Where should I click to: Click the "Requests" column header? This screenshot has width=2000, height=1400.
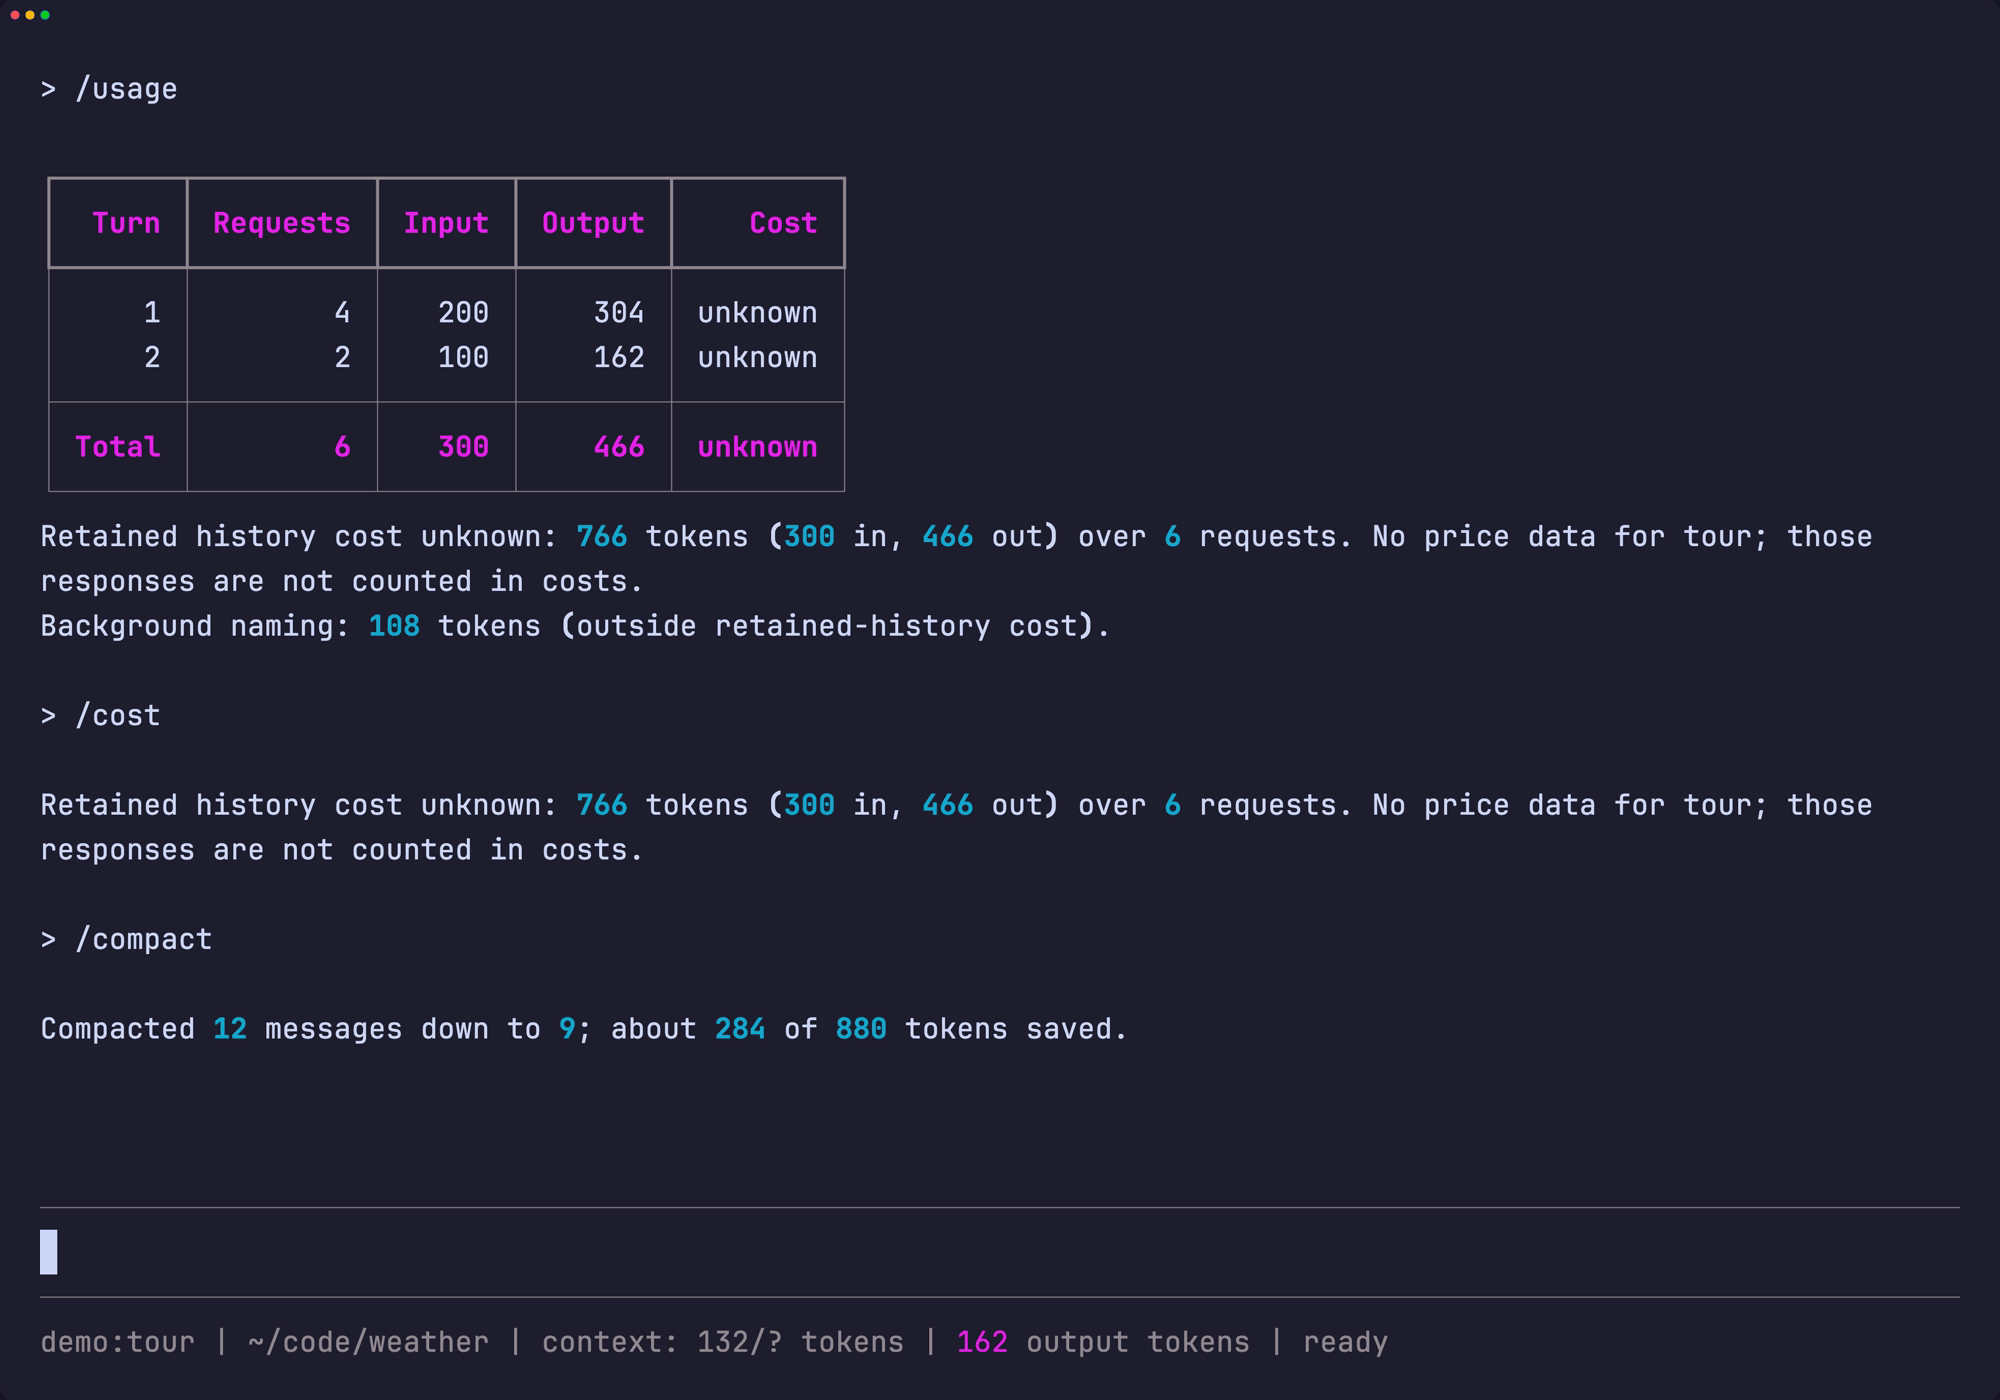[x=282, y=223]
